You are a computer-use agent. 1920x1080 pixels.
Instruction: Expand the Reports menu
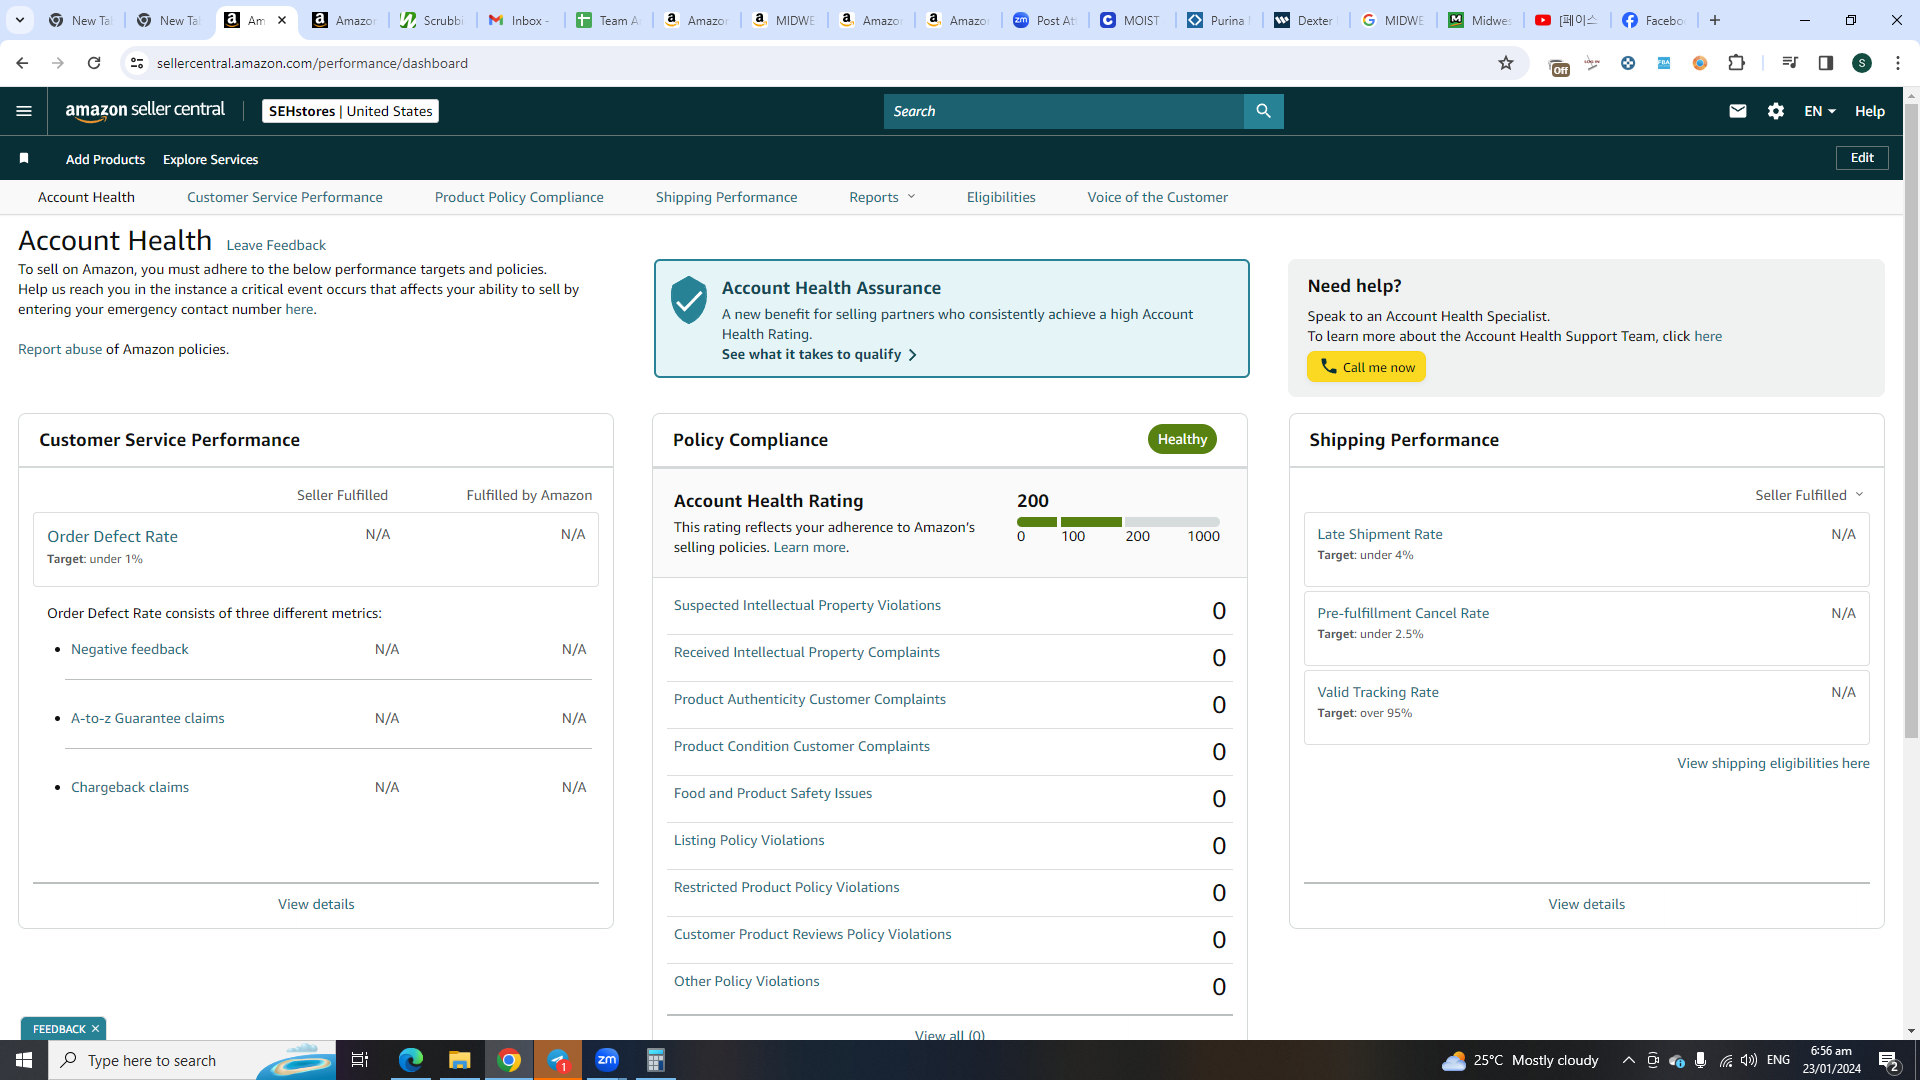[882, 197]
